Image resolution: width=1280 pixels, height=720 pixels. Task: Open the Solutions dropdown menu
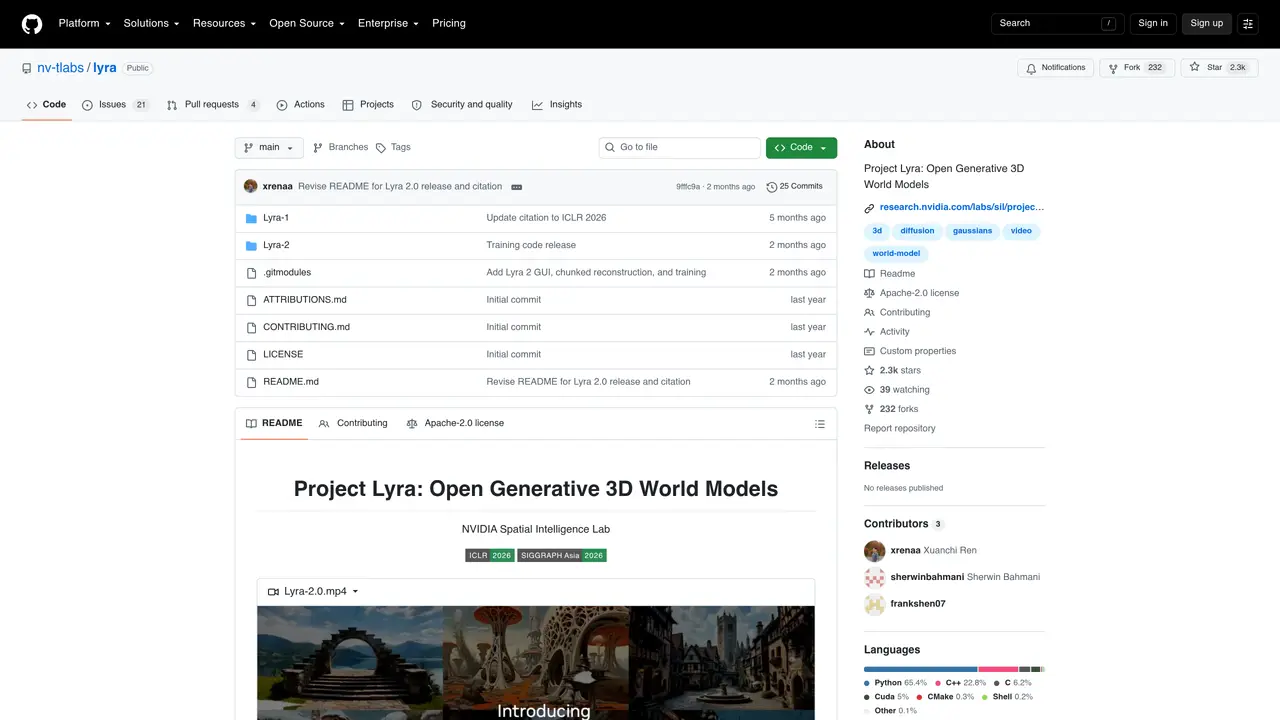pos(151,23)
